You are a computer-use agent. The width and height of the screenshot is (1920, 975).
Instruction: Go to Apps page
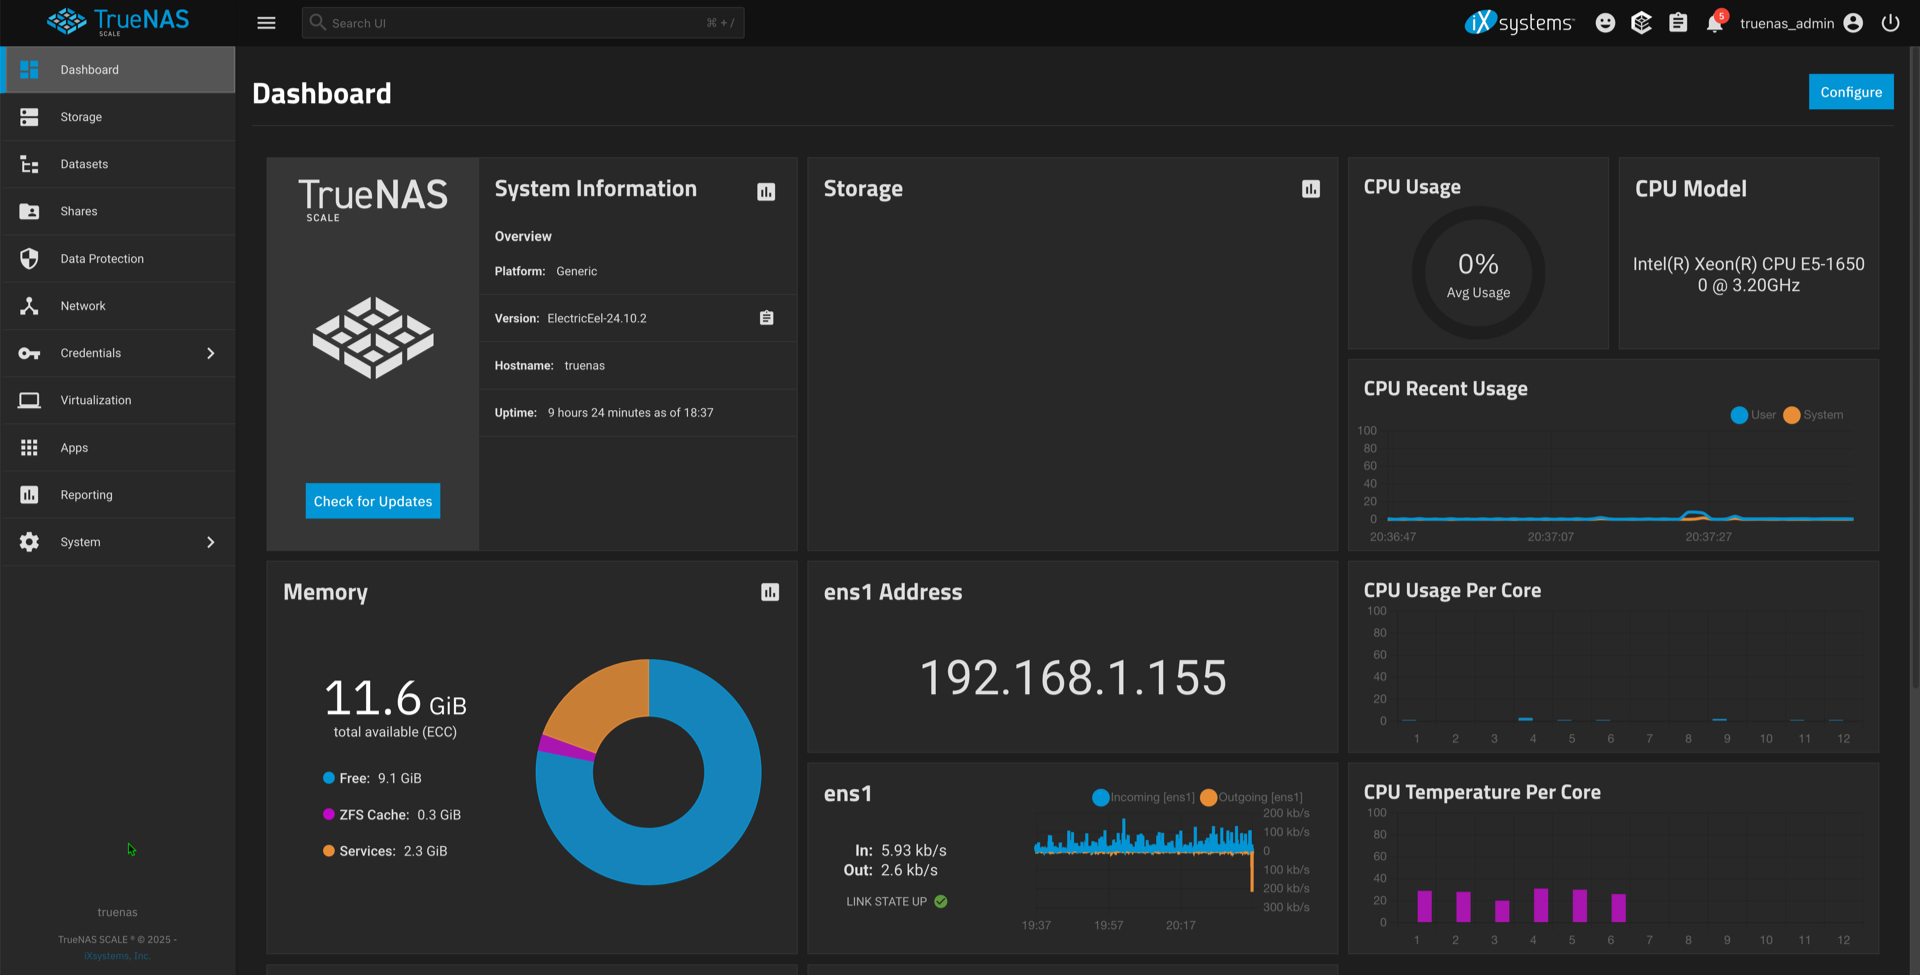[x=118, y=448]
